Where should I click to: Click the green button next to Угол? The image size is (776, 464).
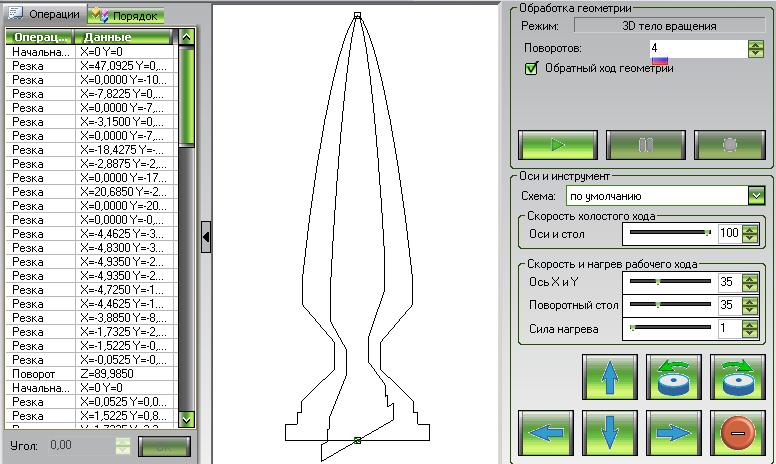pos(164,446)
